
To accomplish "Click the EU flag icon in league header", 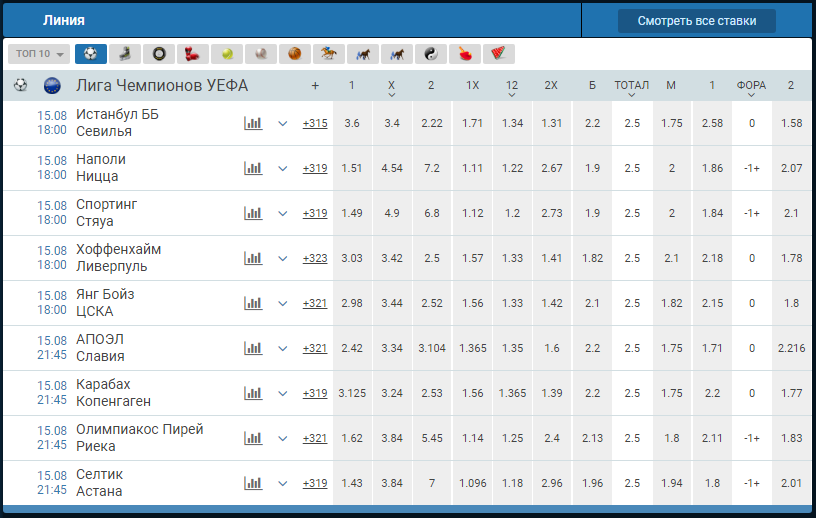I will tap(52, 85).
